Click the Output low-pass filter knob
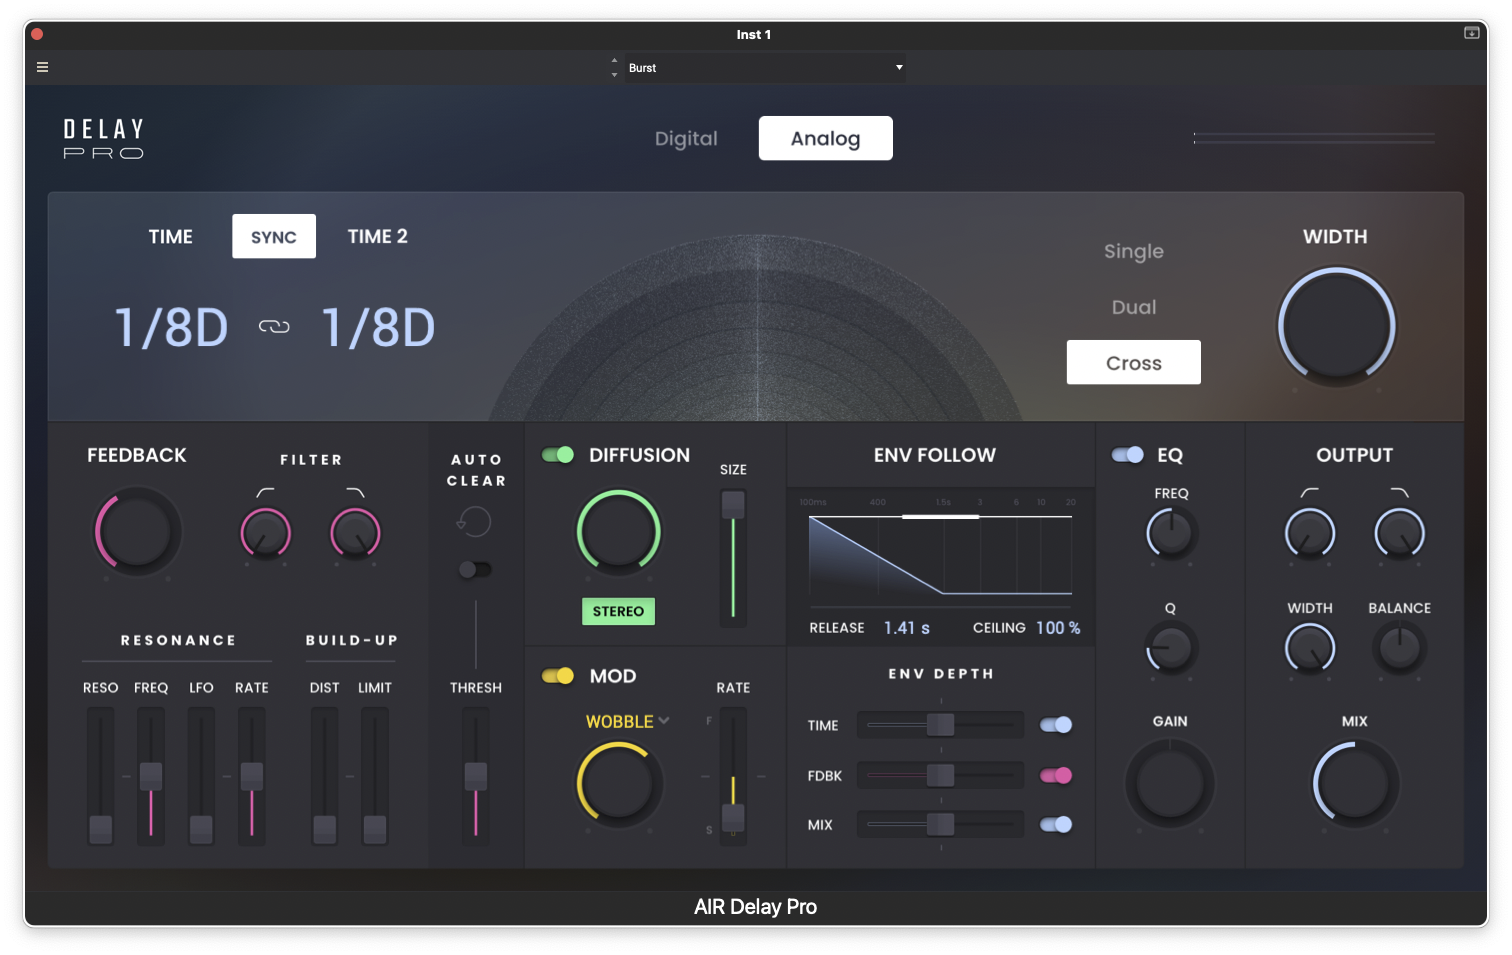The image size is (1512, 955). 1399,533
